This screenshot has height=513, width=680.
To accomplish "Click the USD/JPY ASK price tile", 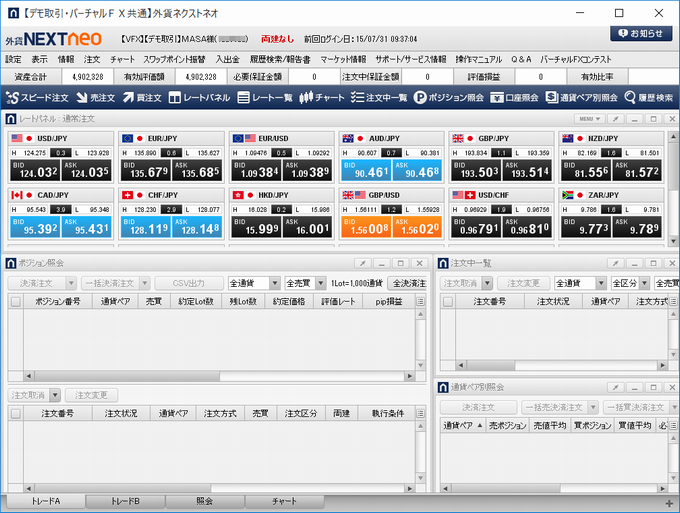I will [86, 170].
